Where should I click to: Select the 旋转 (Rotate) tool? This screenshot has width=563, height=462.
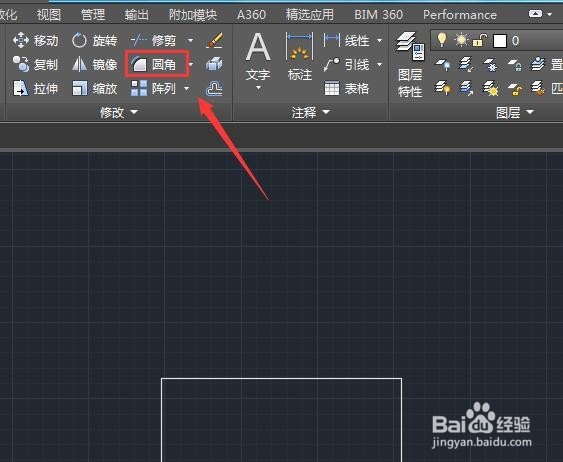[x=94, y=41]
